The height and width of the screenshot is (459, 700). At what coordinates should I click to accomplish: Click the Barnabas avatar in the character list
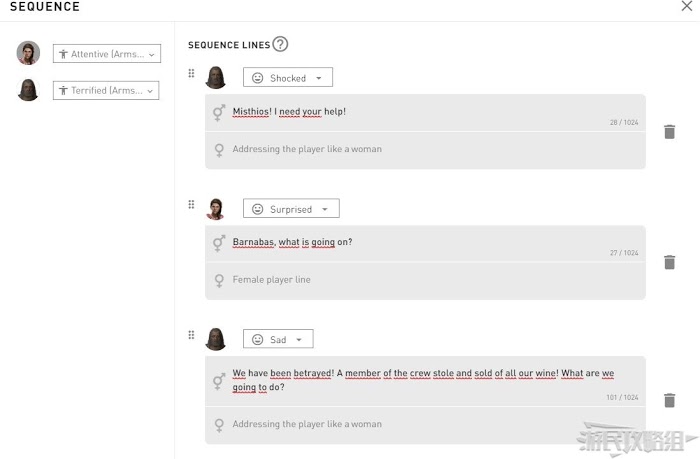point(28,90)
